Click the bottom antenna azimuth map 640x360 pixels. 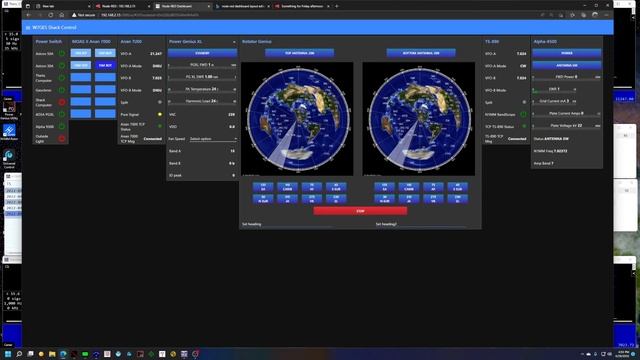pyautogui.click(x=419, y=119)
